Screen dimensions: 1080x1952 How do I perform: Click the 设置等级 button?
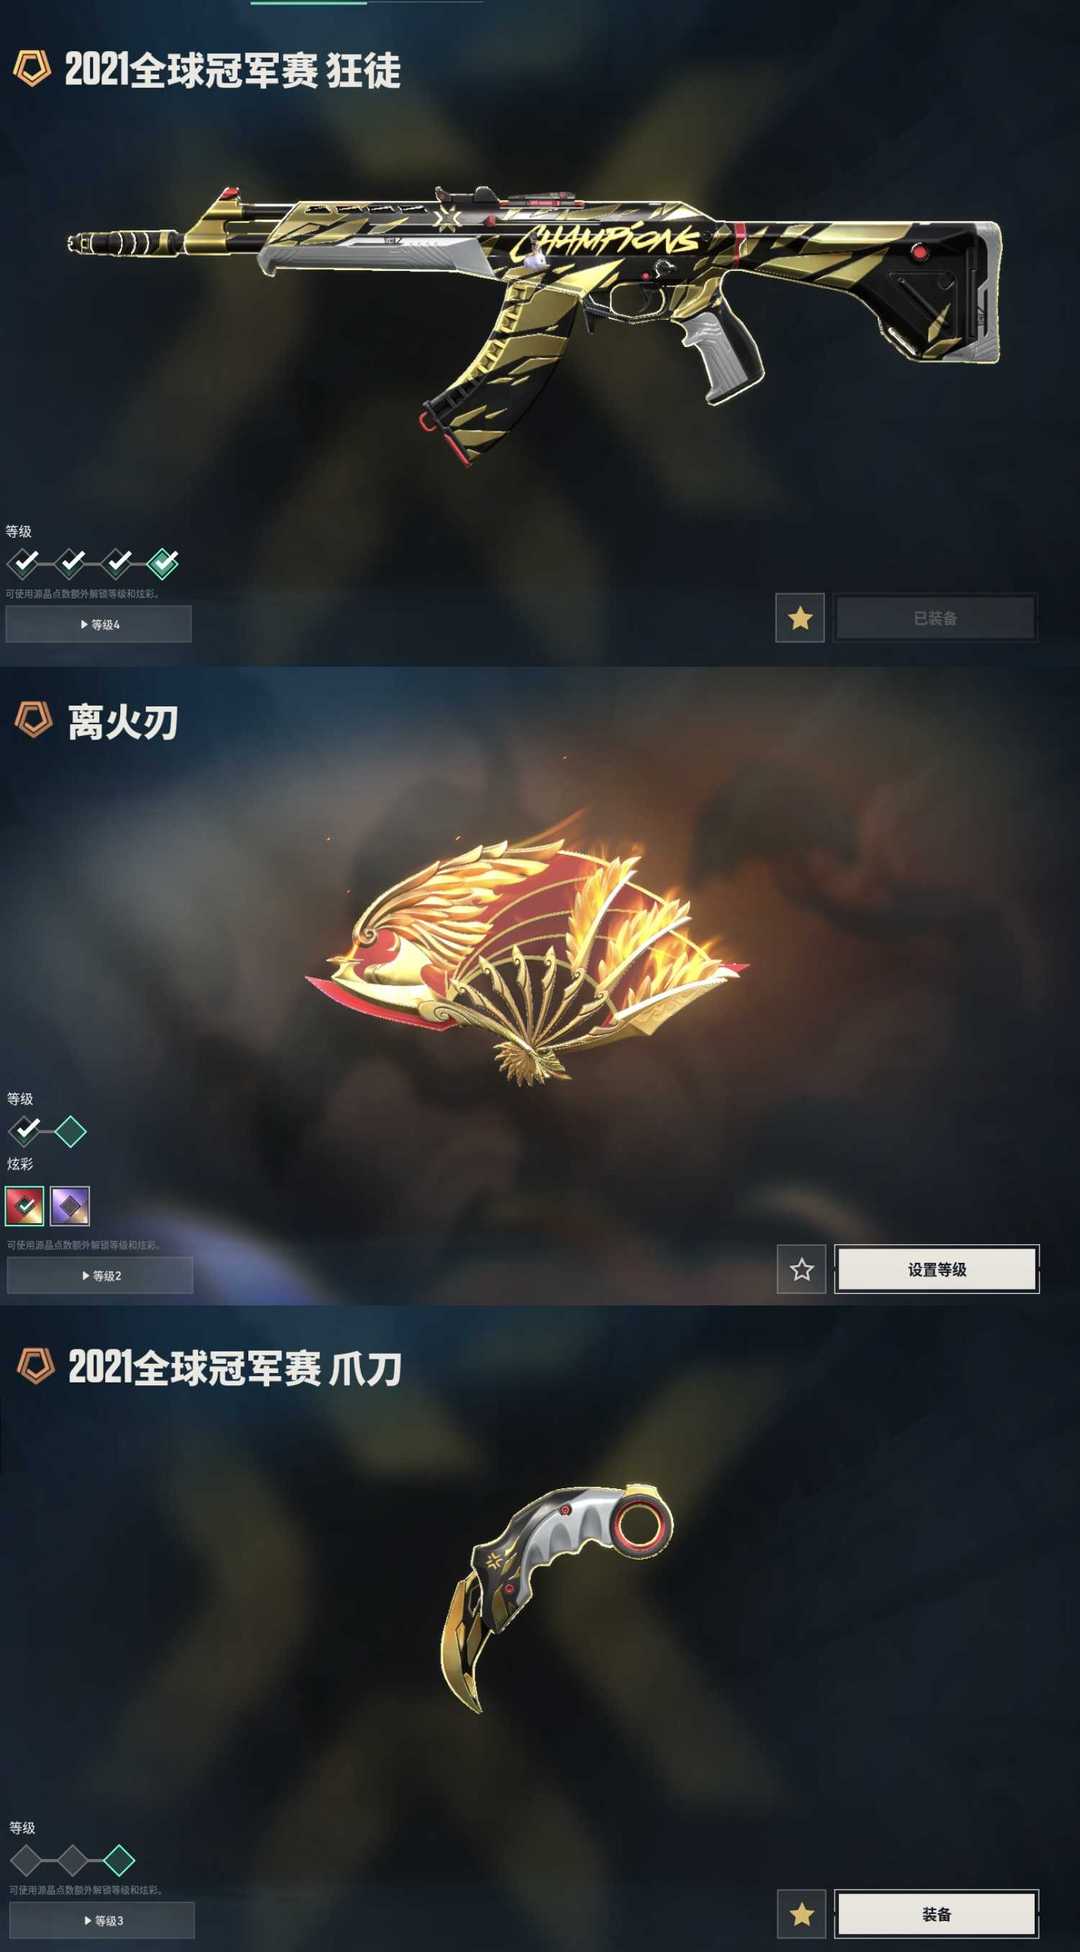tap(937, 1269)
